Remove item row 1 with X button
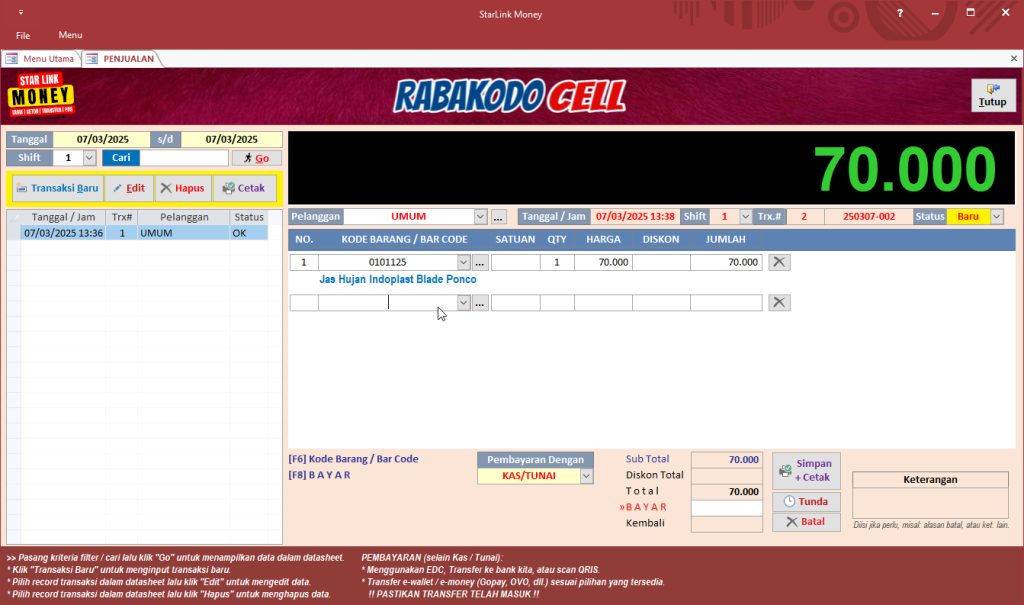Image resolution: width=1024 pixels, height=605 pixels. click(779, 262)
